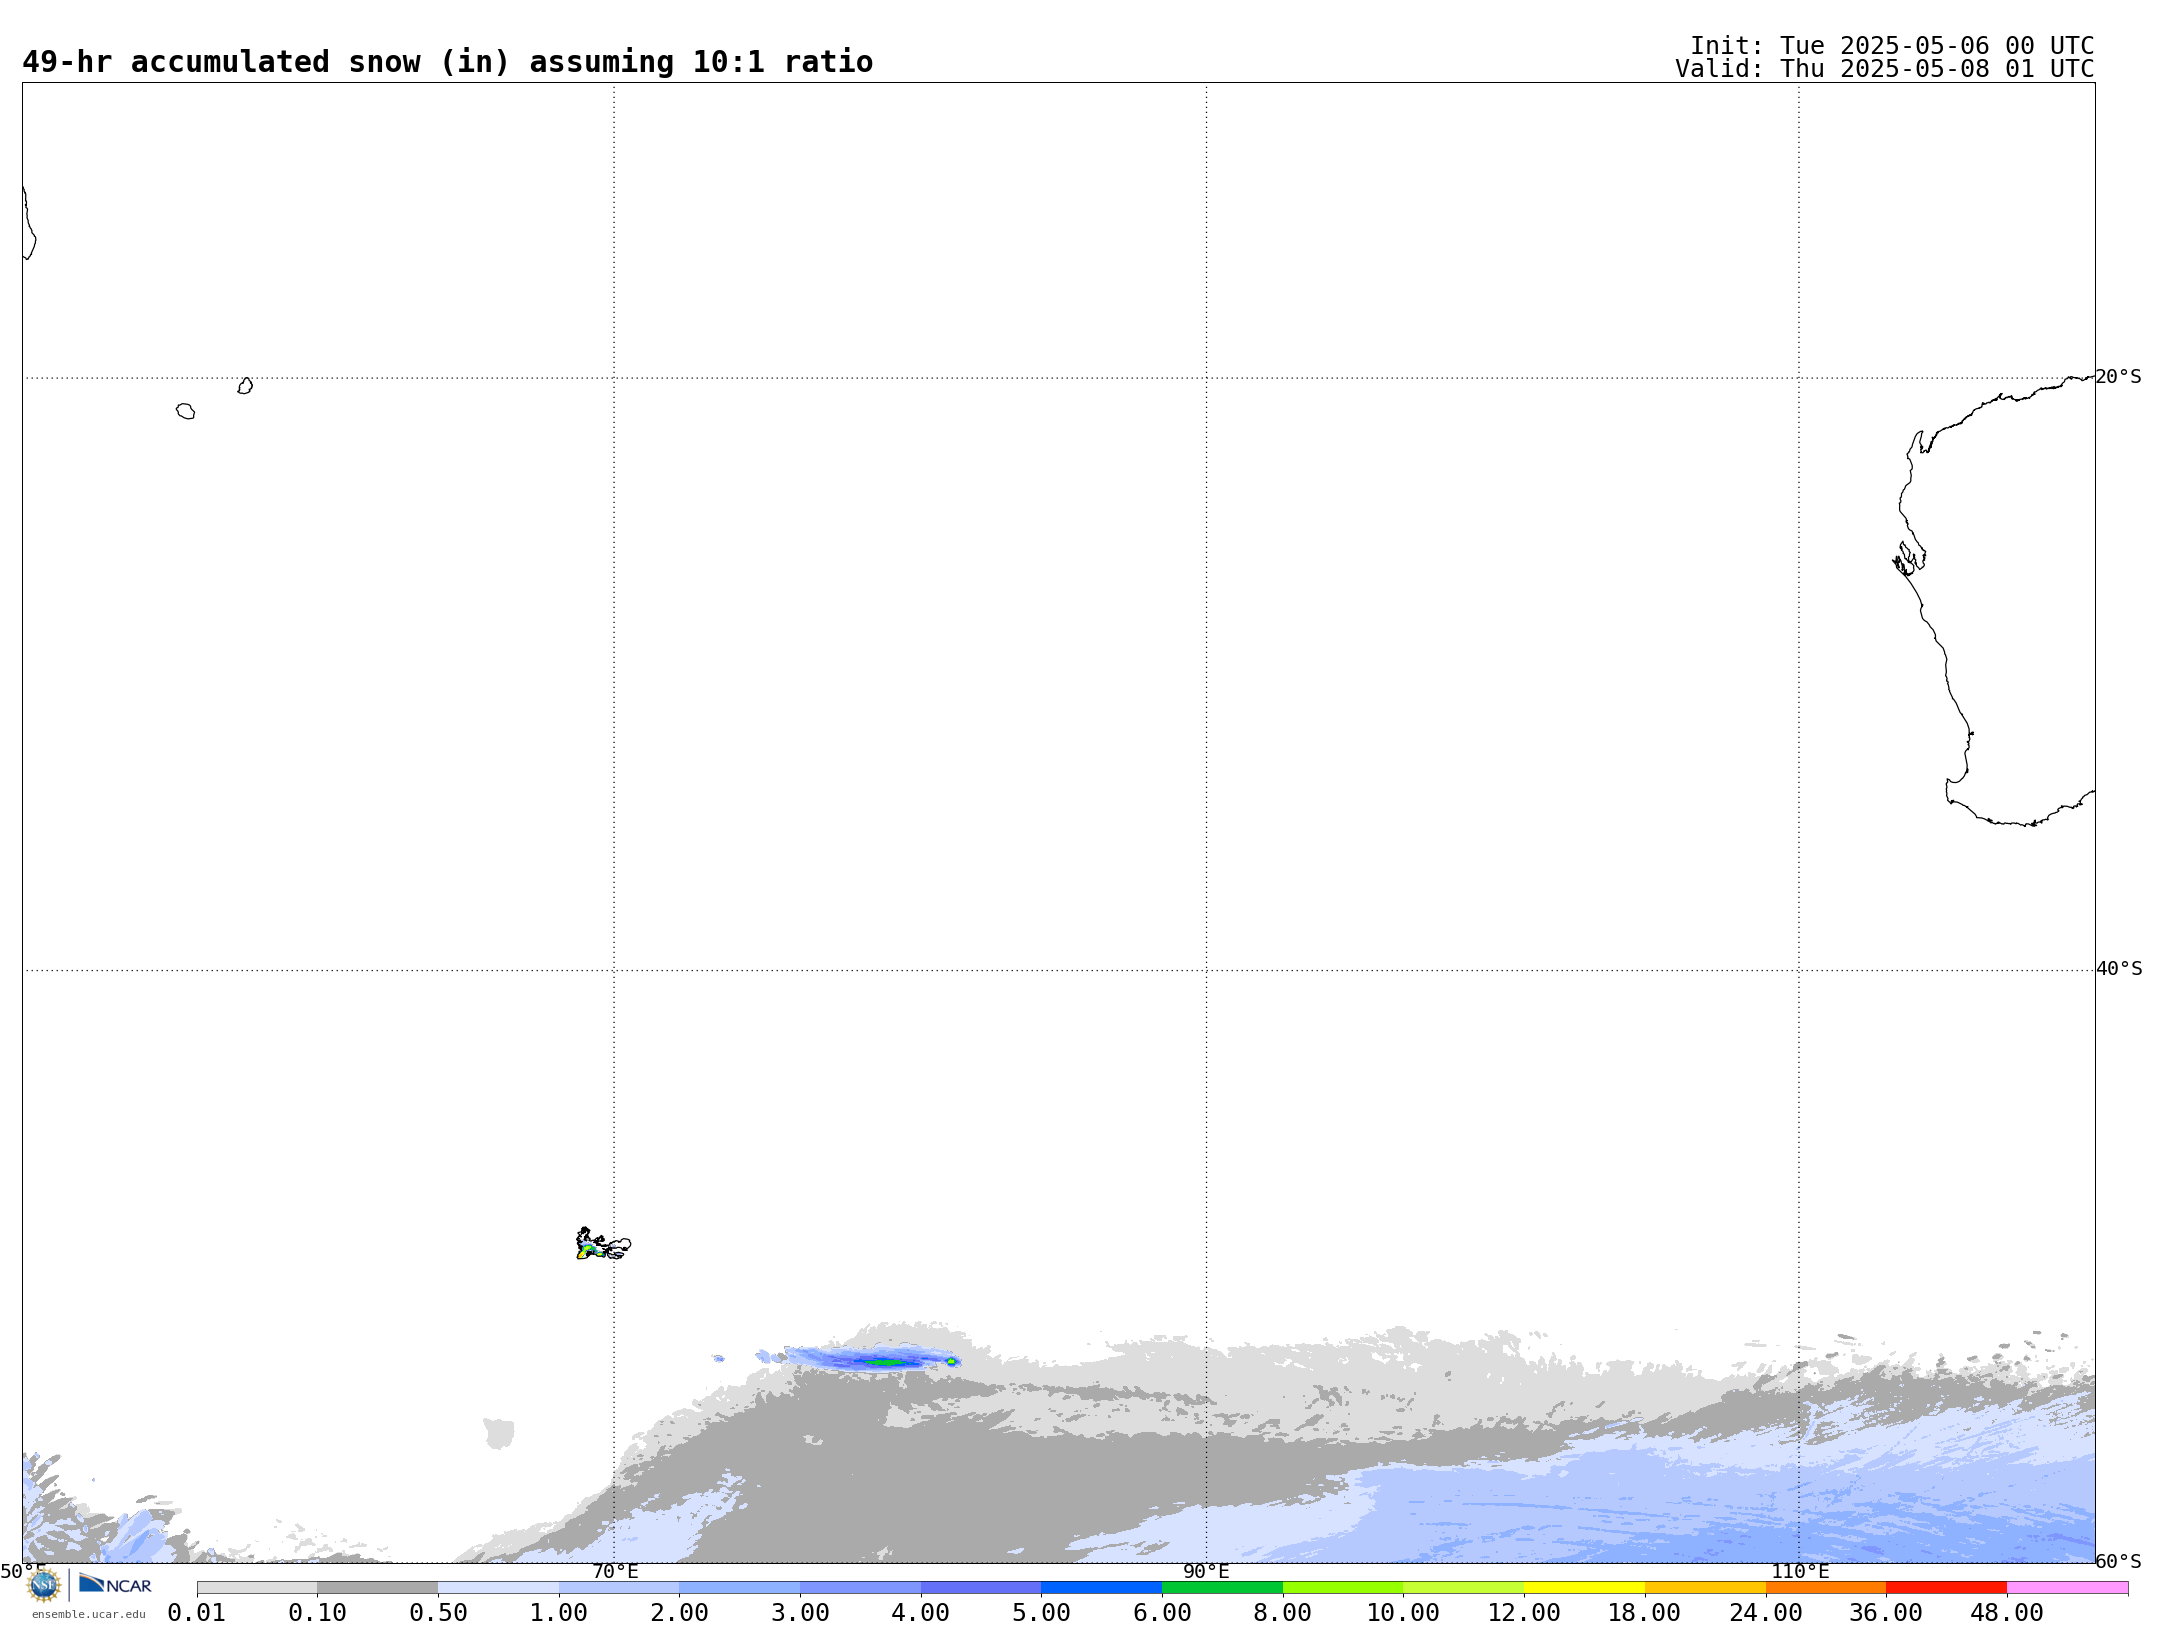Image resolution: width=2160 pixels, height=1626 pixels.
Task: Click the NSF logo
Action: [44, 1586]
